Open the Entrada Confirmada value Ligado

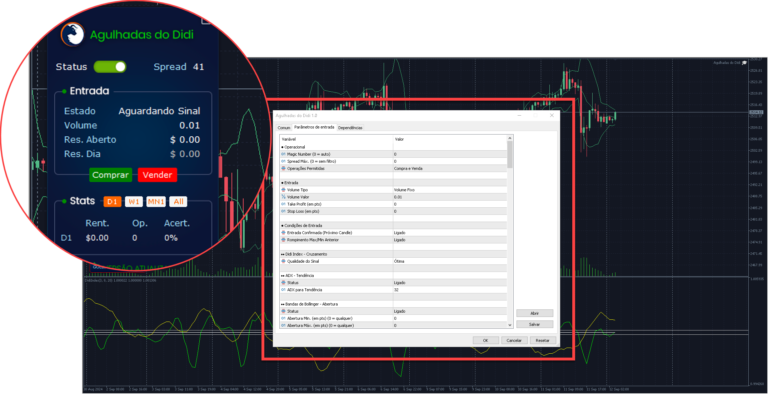pyautogui.click(x=450, y=232)
